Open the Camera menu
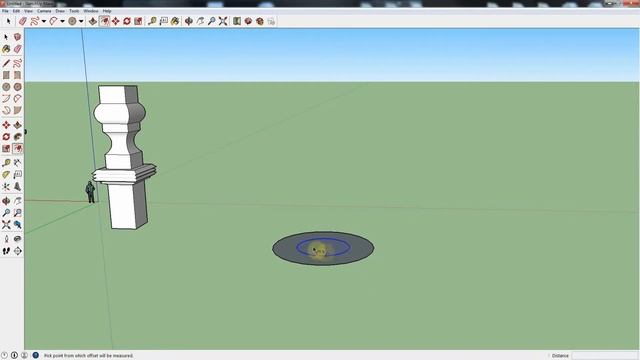 pyautogui.click(x=44, y=11)
